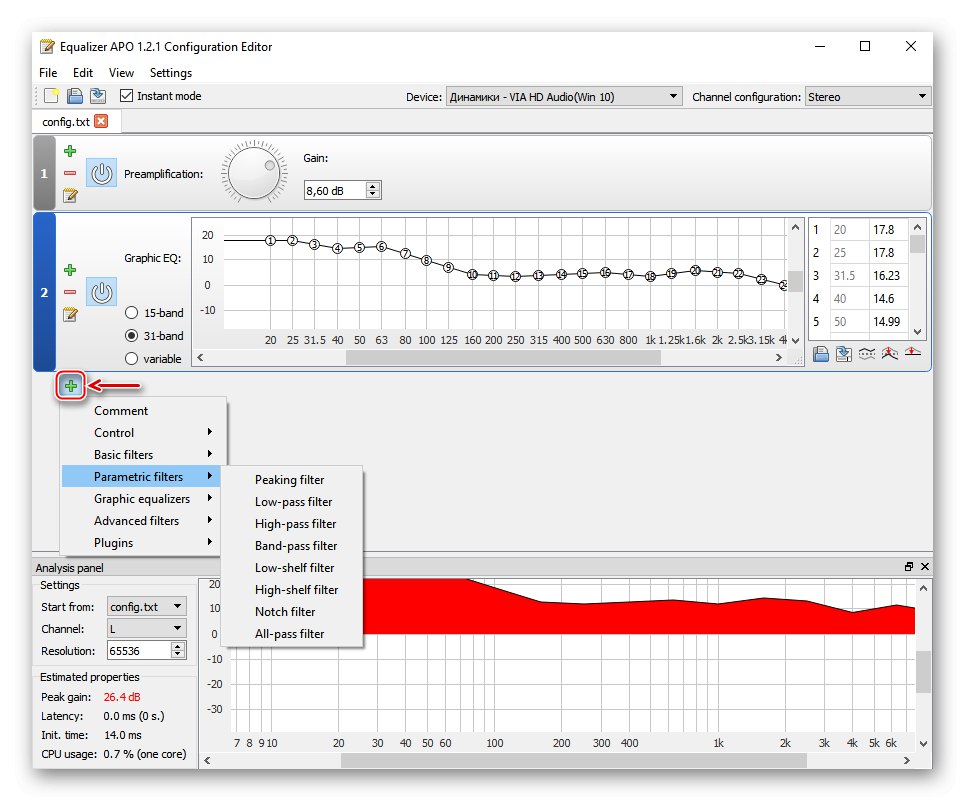Click the New file toolbar icon
This screenshot has height=801, width=965.
point(52,96)
